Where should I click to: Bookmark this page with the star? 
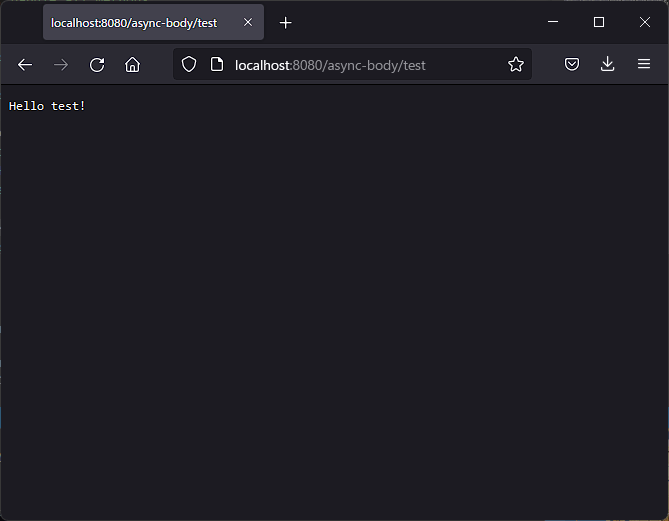515,64
